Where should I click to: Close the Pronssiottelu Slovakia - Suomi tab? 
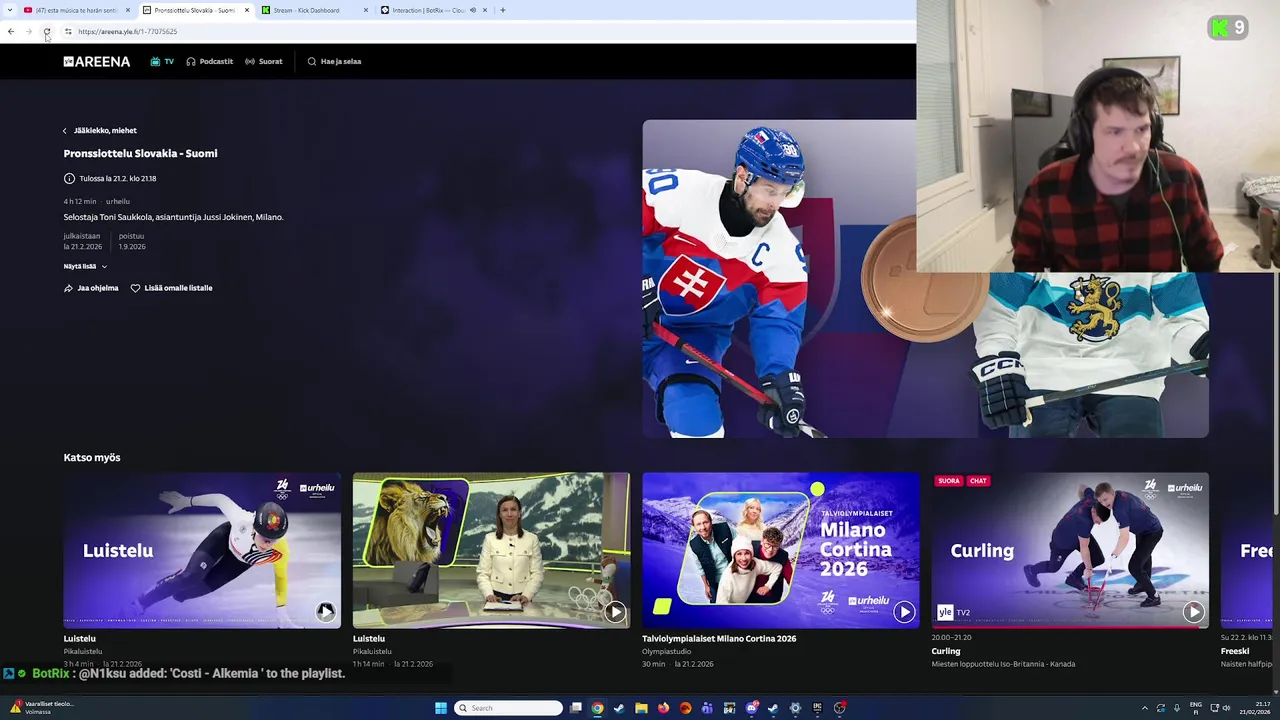click(x=246, y=10)
